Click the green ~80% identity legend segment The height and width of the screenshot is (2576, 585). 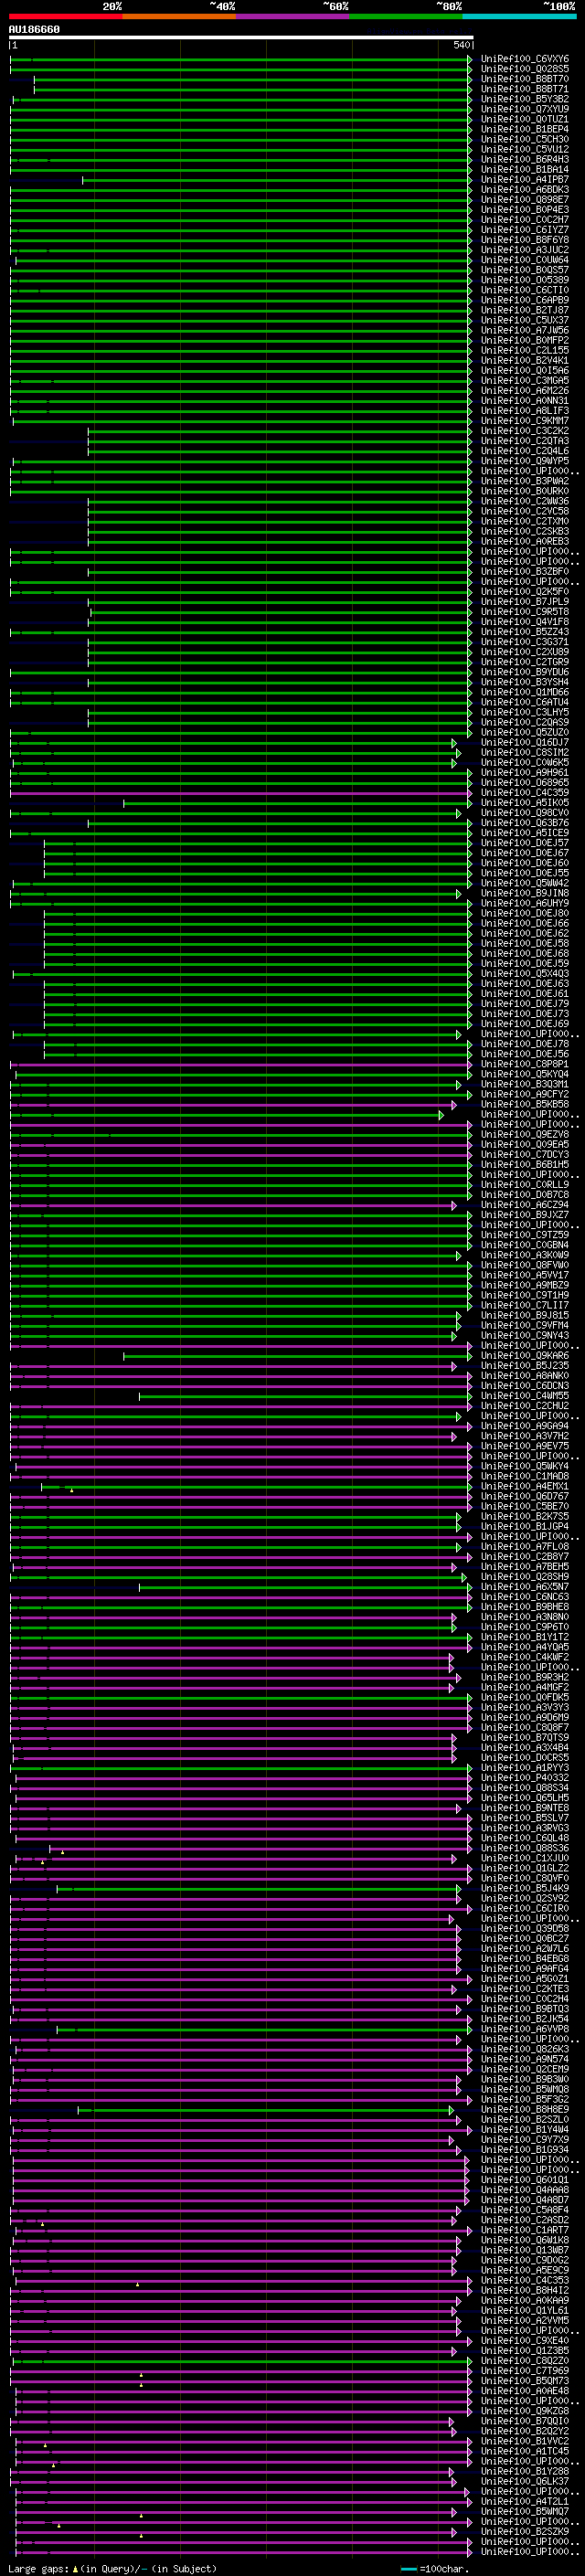tap(406, 16)
